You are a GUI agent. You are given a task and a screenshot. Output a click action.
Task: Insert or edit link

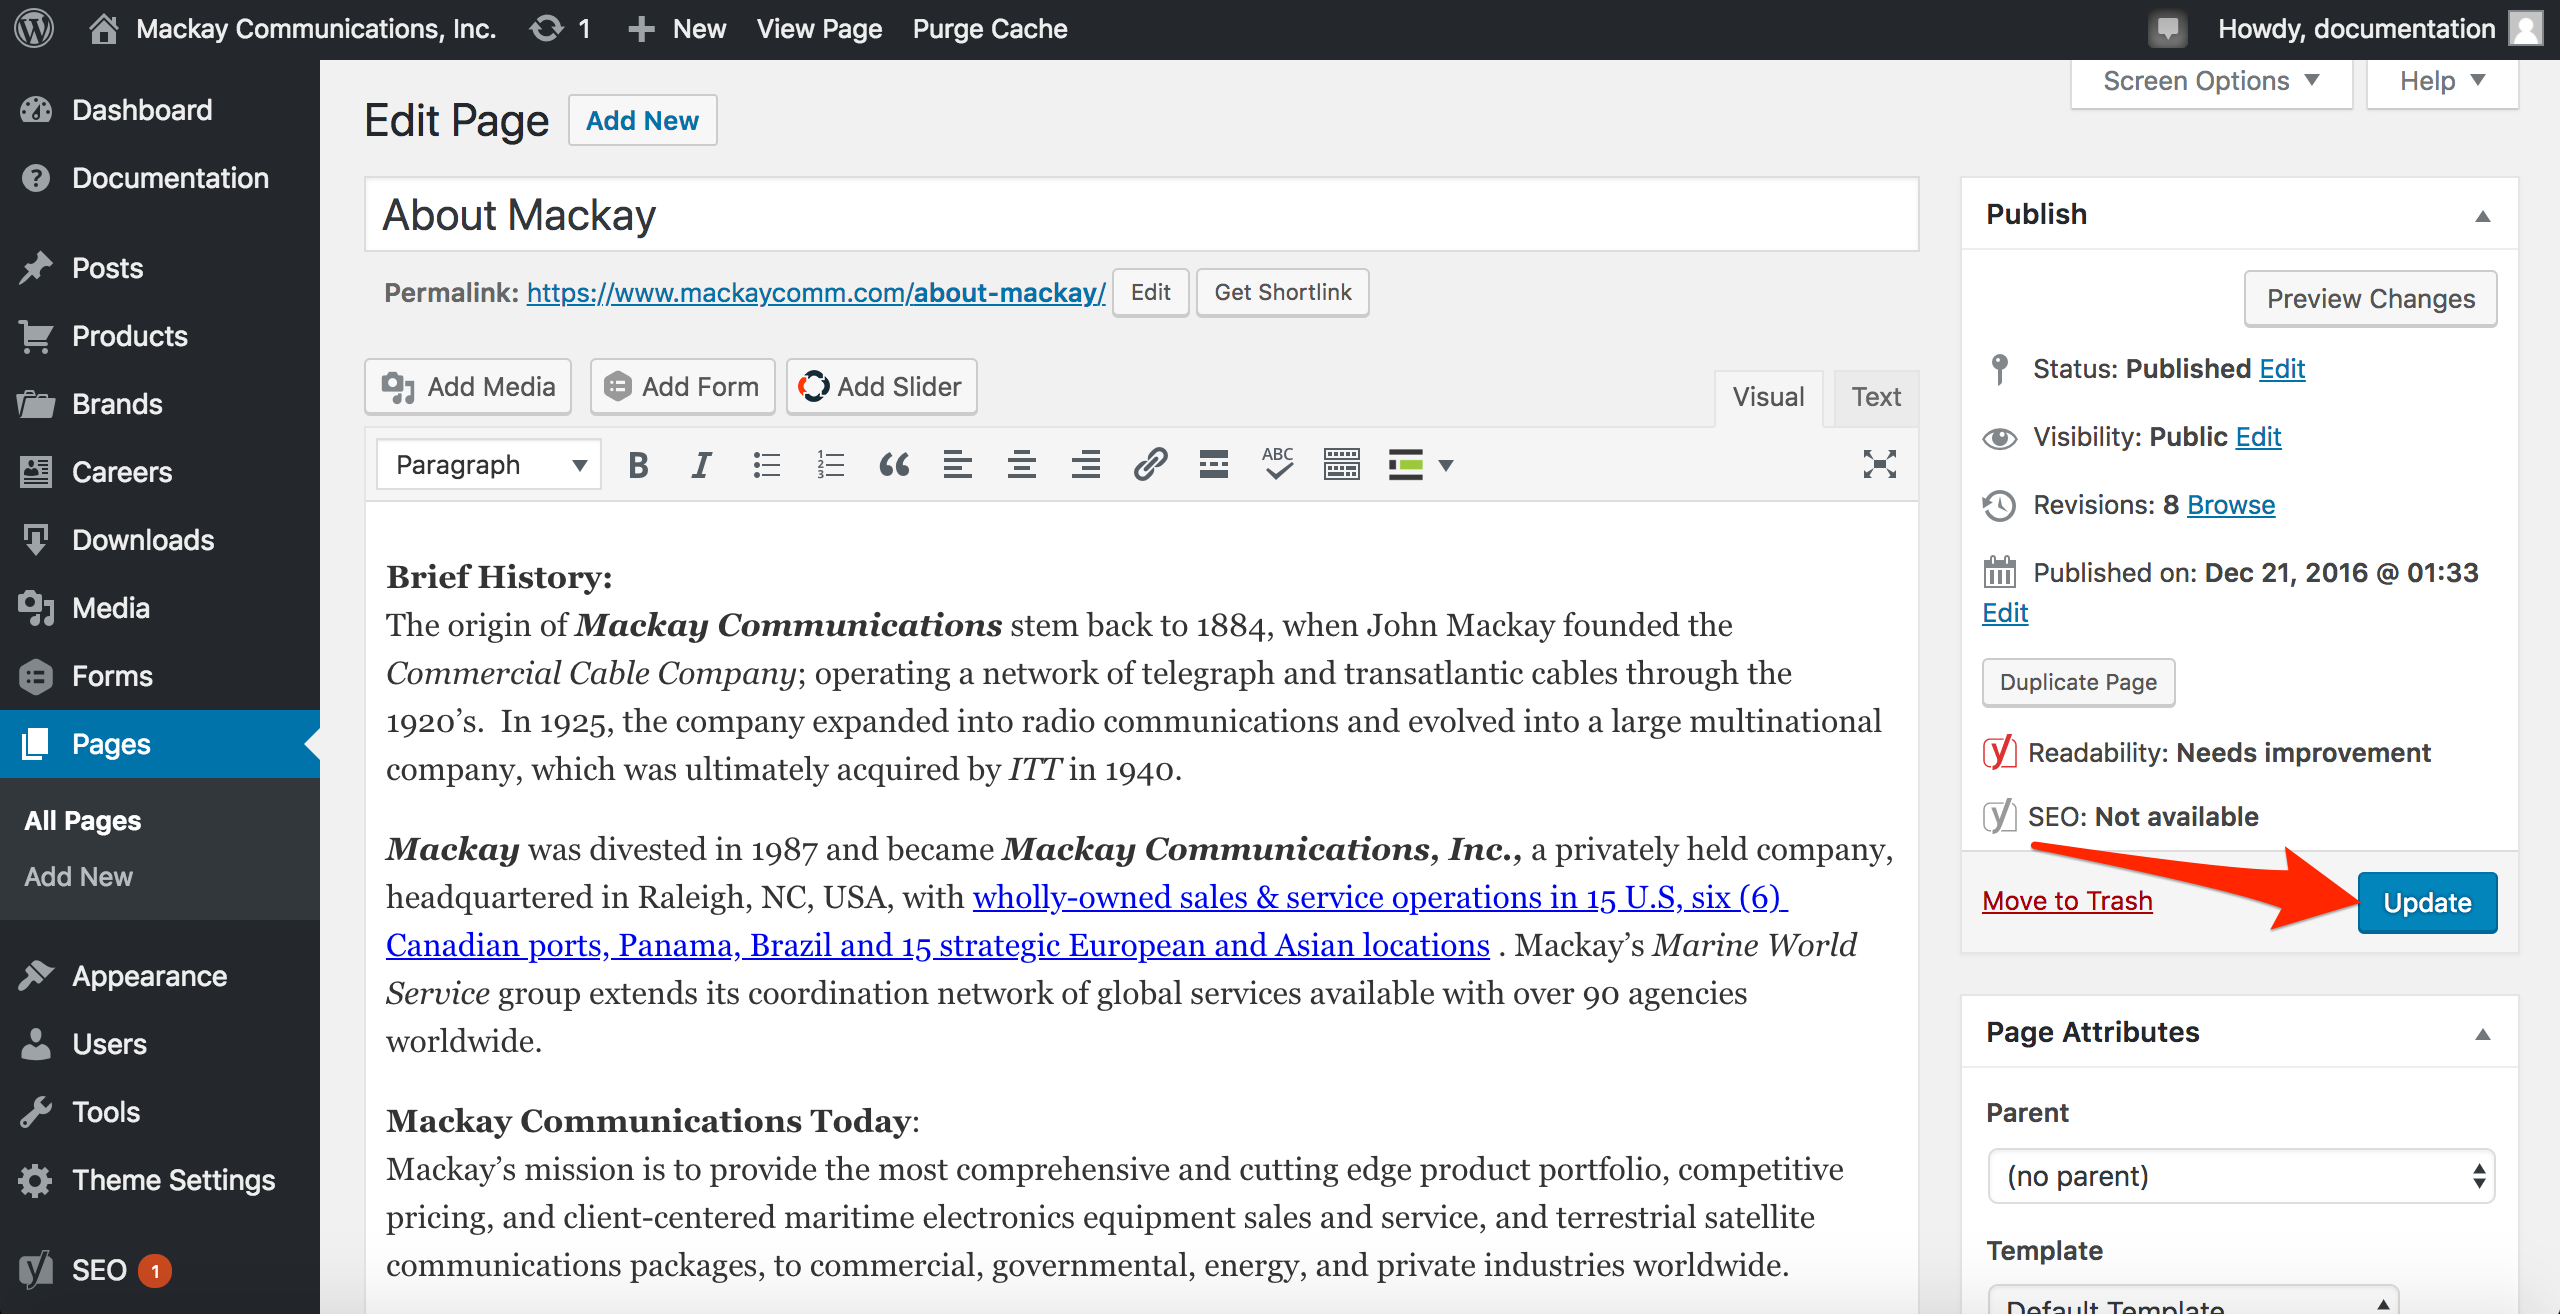pos(1150,465)
